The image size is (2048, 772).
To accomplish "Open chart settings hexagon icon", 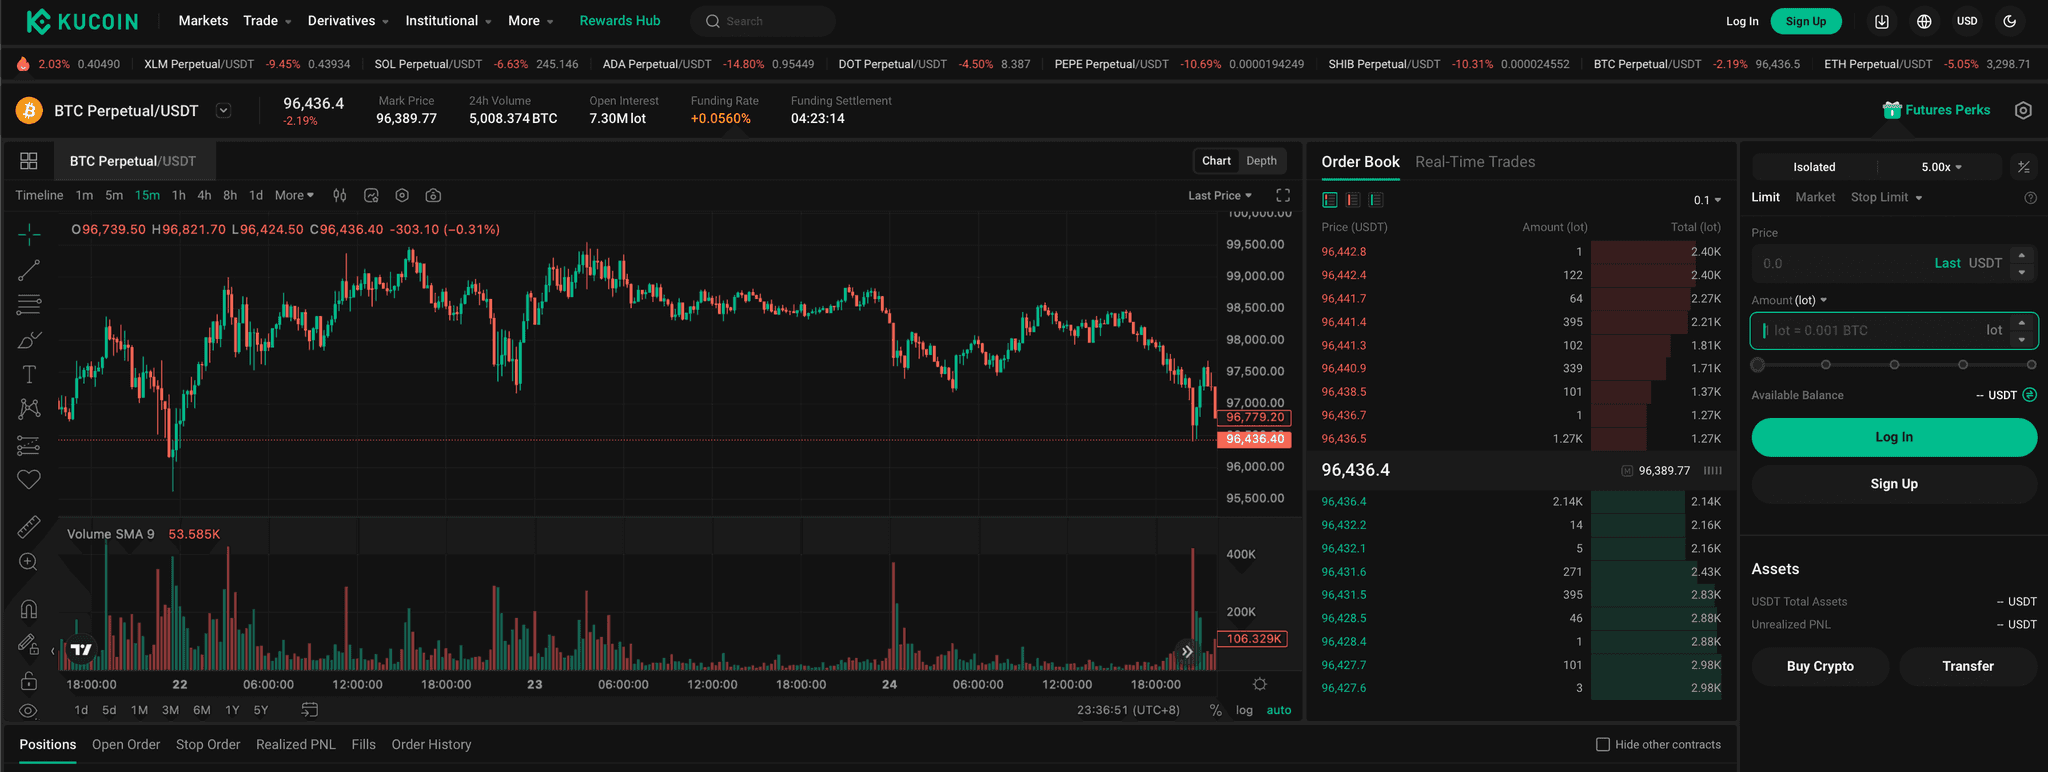I will coord(402,196).
